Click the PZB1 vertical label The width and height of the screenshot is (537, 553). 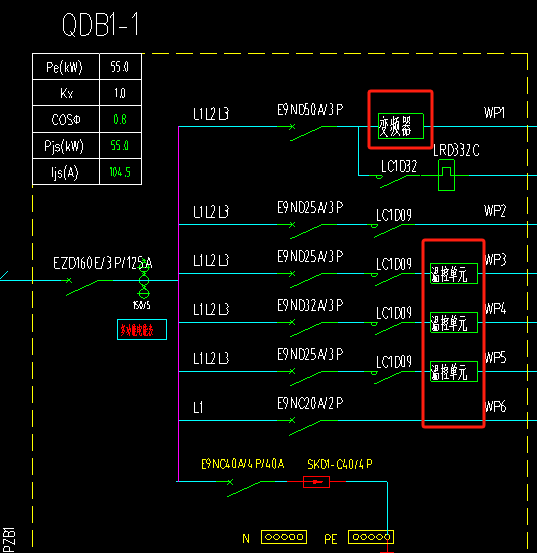[x=10, y=540]
